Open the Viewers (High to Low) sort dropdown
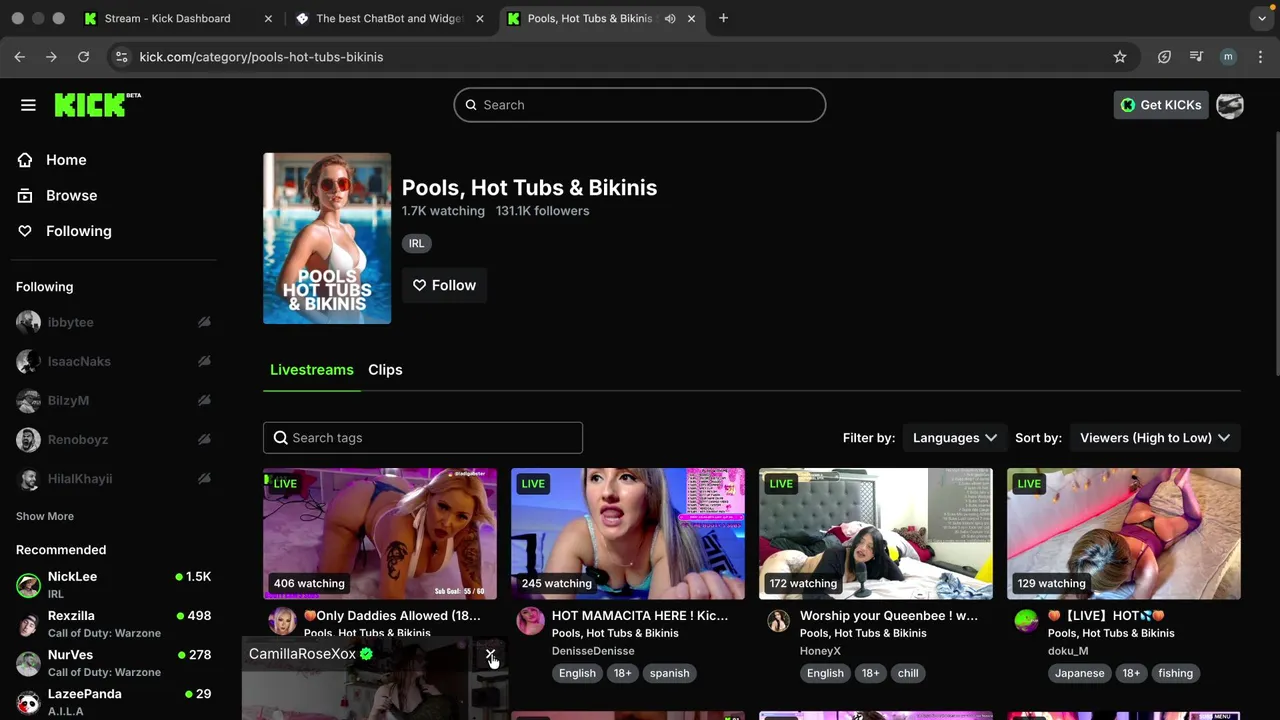 click(x=1155, y=438)
